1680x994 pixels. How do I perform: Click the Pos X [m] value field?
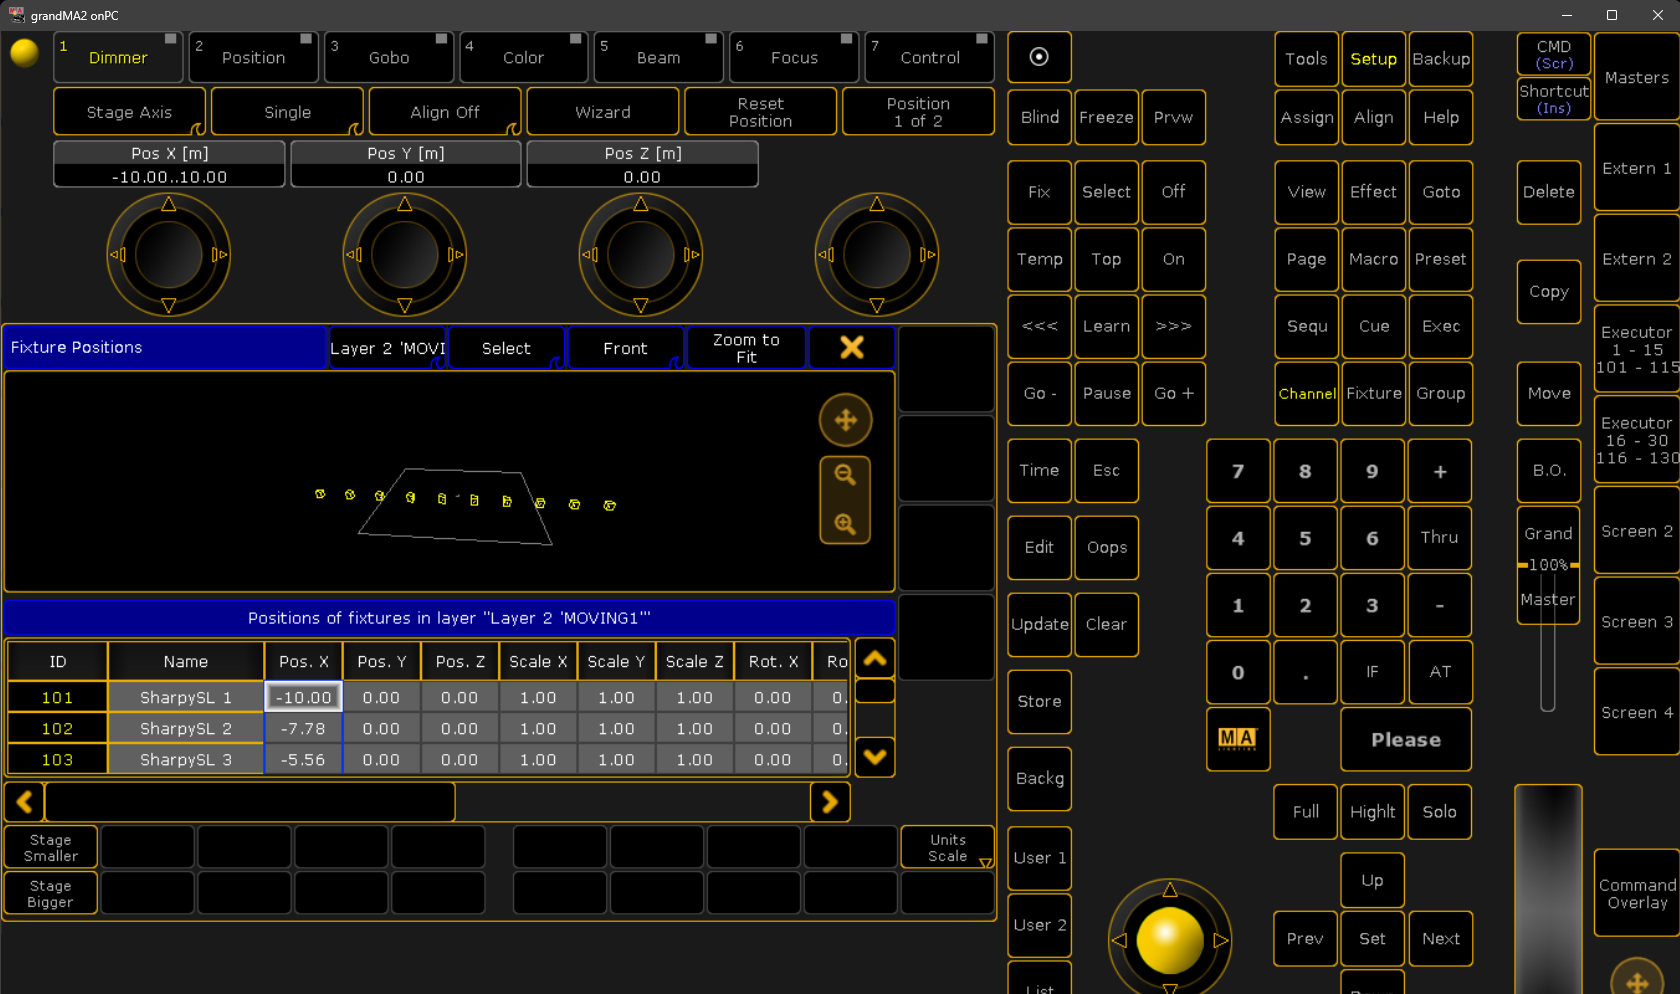click(x=169, y=176)
